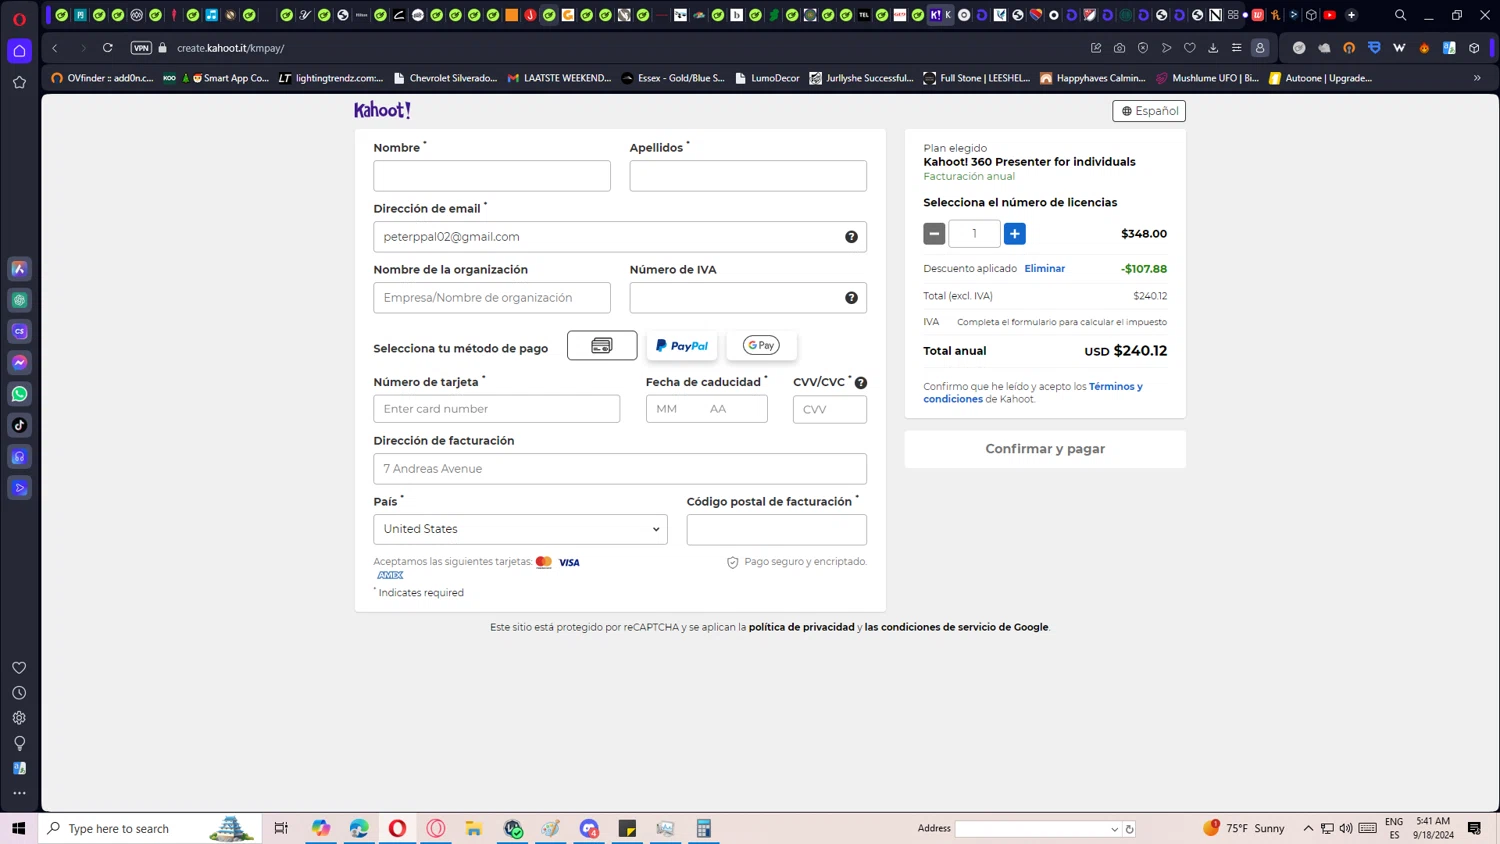This screenshot has height=844, width=1500.
Task: Reload the page with the refresh icon
Action: [108, 48]
